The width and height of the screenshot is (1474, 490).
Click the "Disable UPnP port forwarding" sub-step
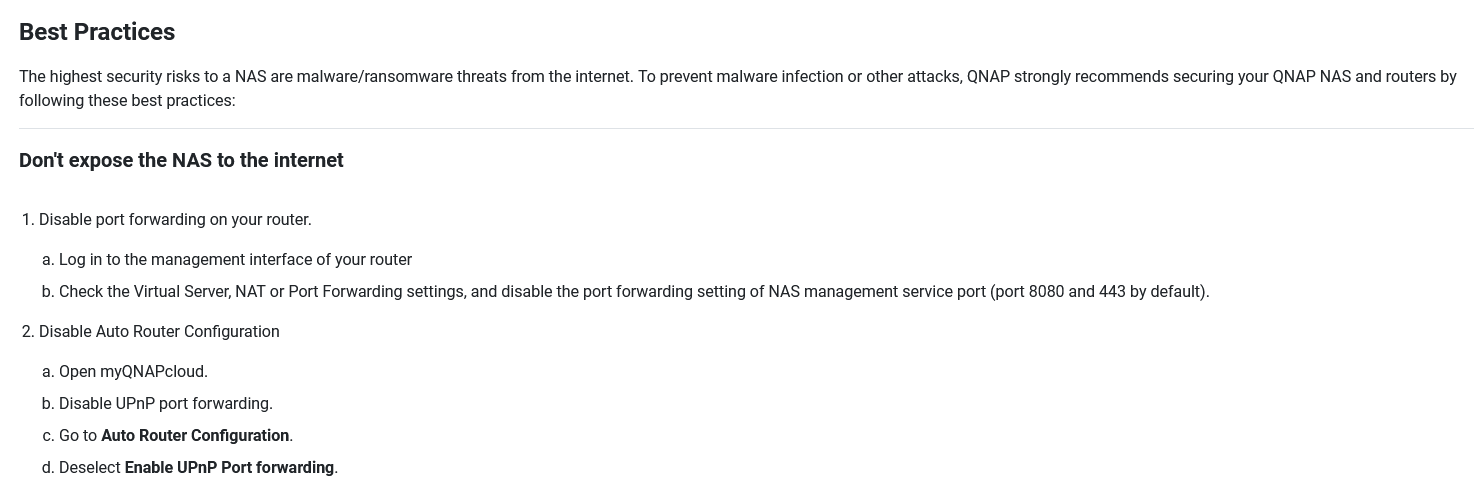point(165,403)
